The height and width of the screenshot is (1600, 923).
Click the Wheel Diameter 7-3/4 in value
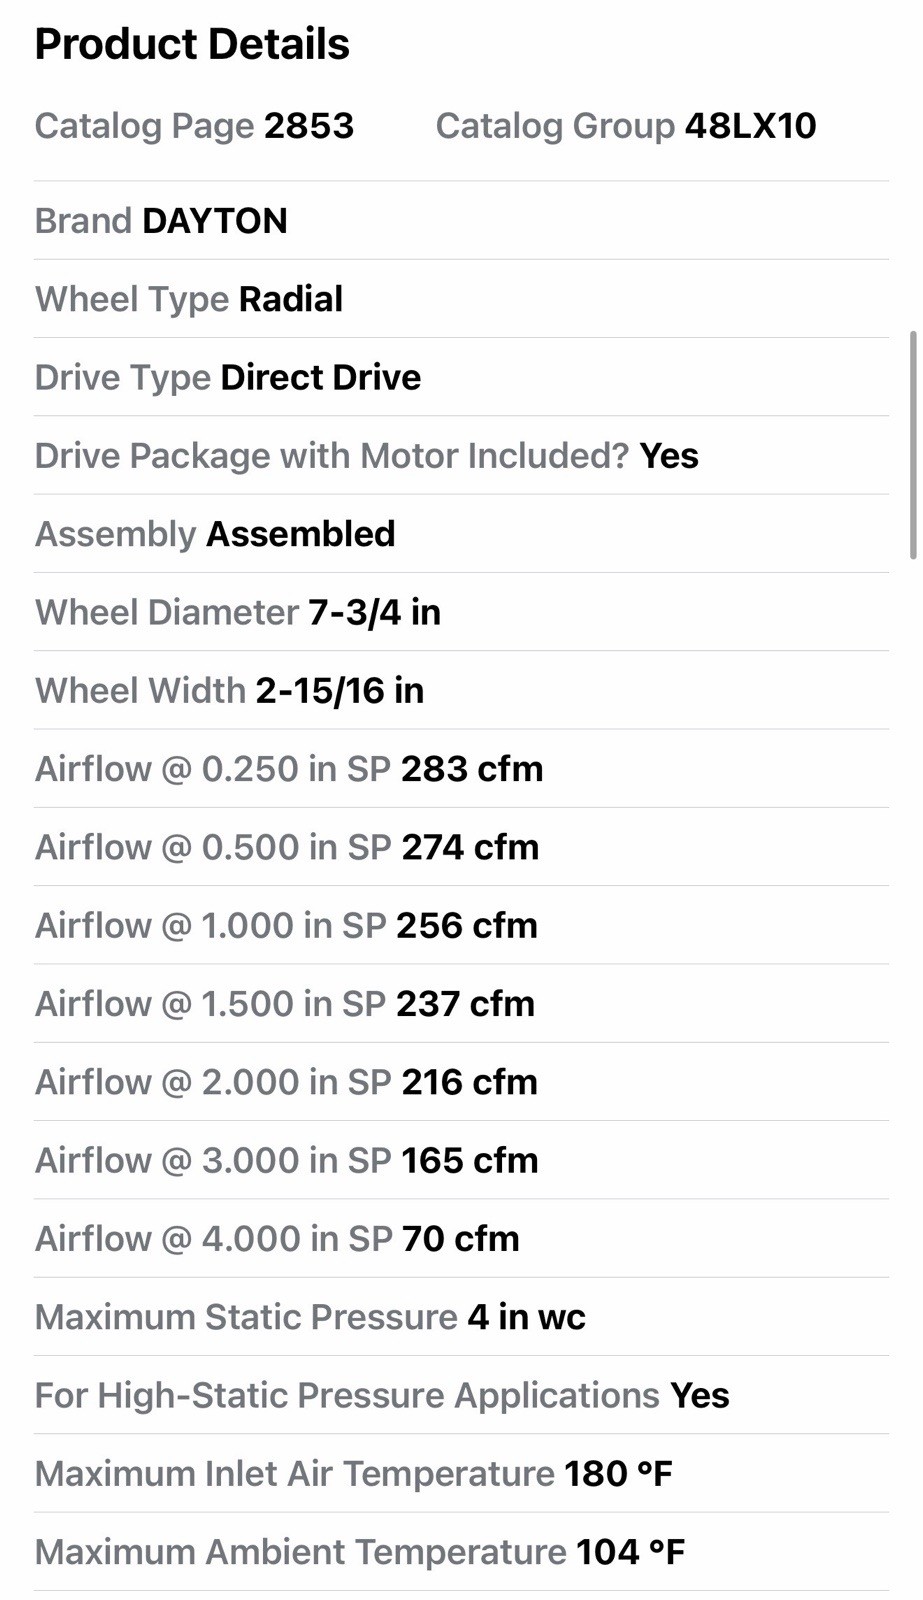pos(374,612)
